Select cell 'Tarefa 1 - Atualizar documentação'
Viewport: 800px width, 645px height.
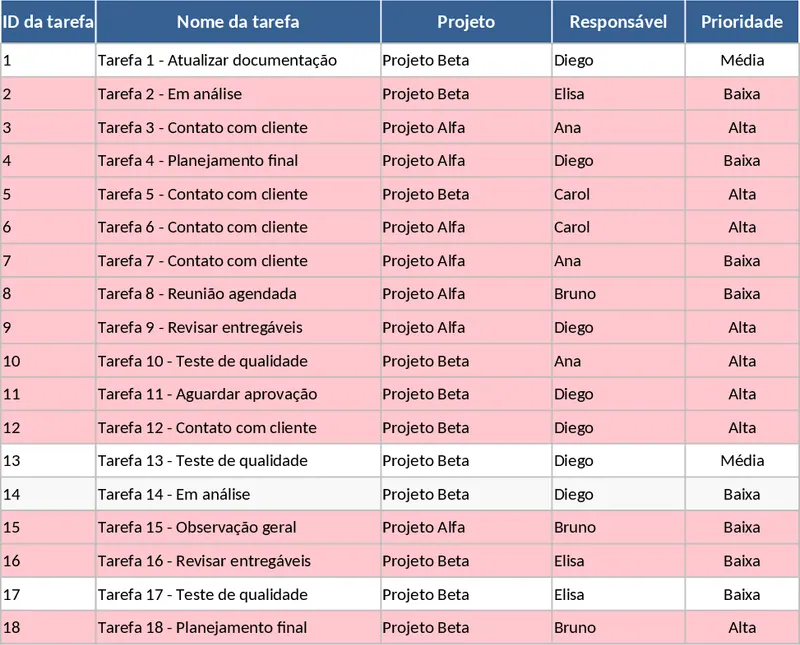pyautogui.click(x=238, y=60)
